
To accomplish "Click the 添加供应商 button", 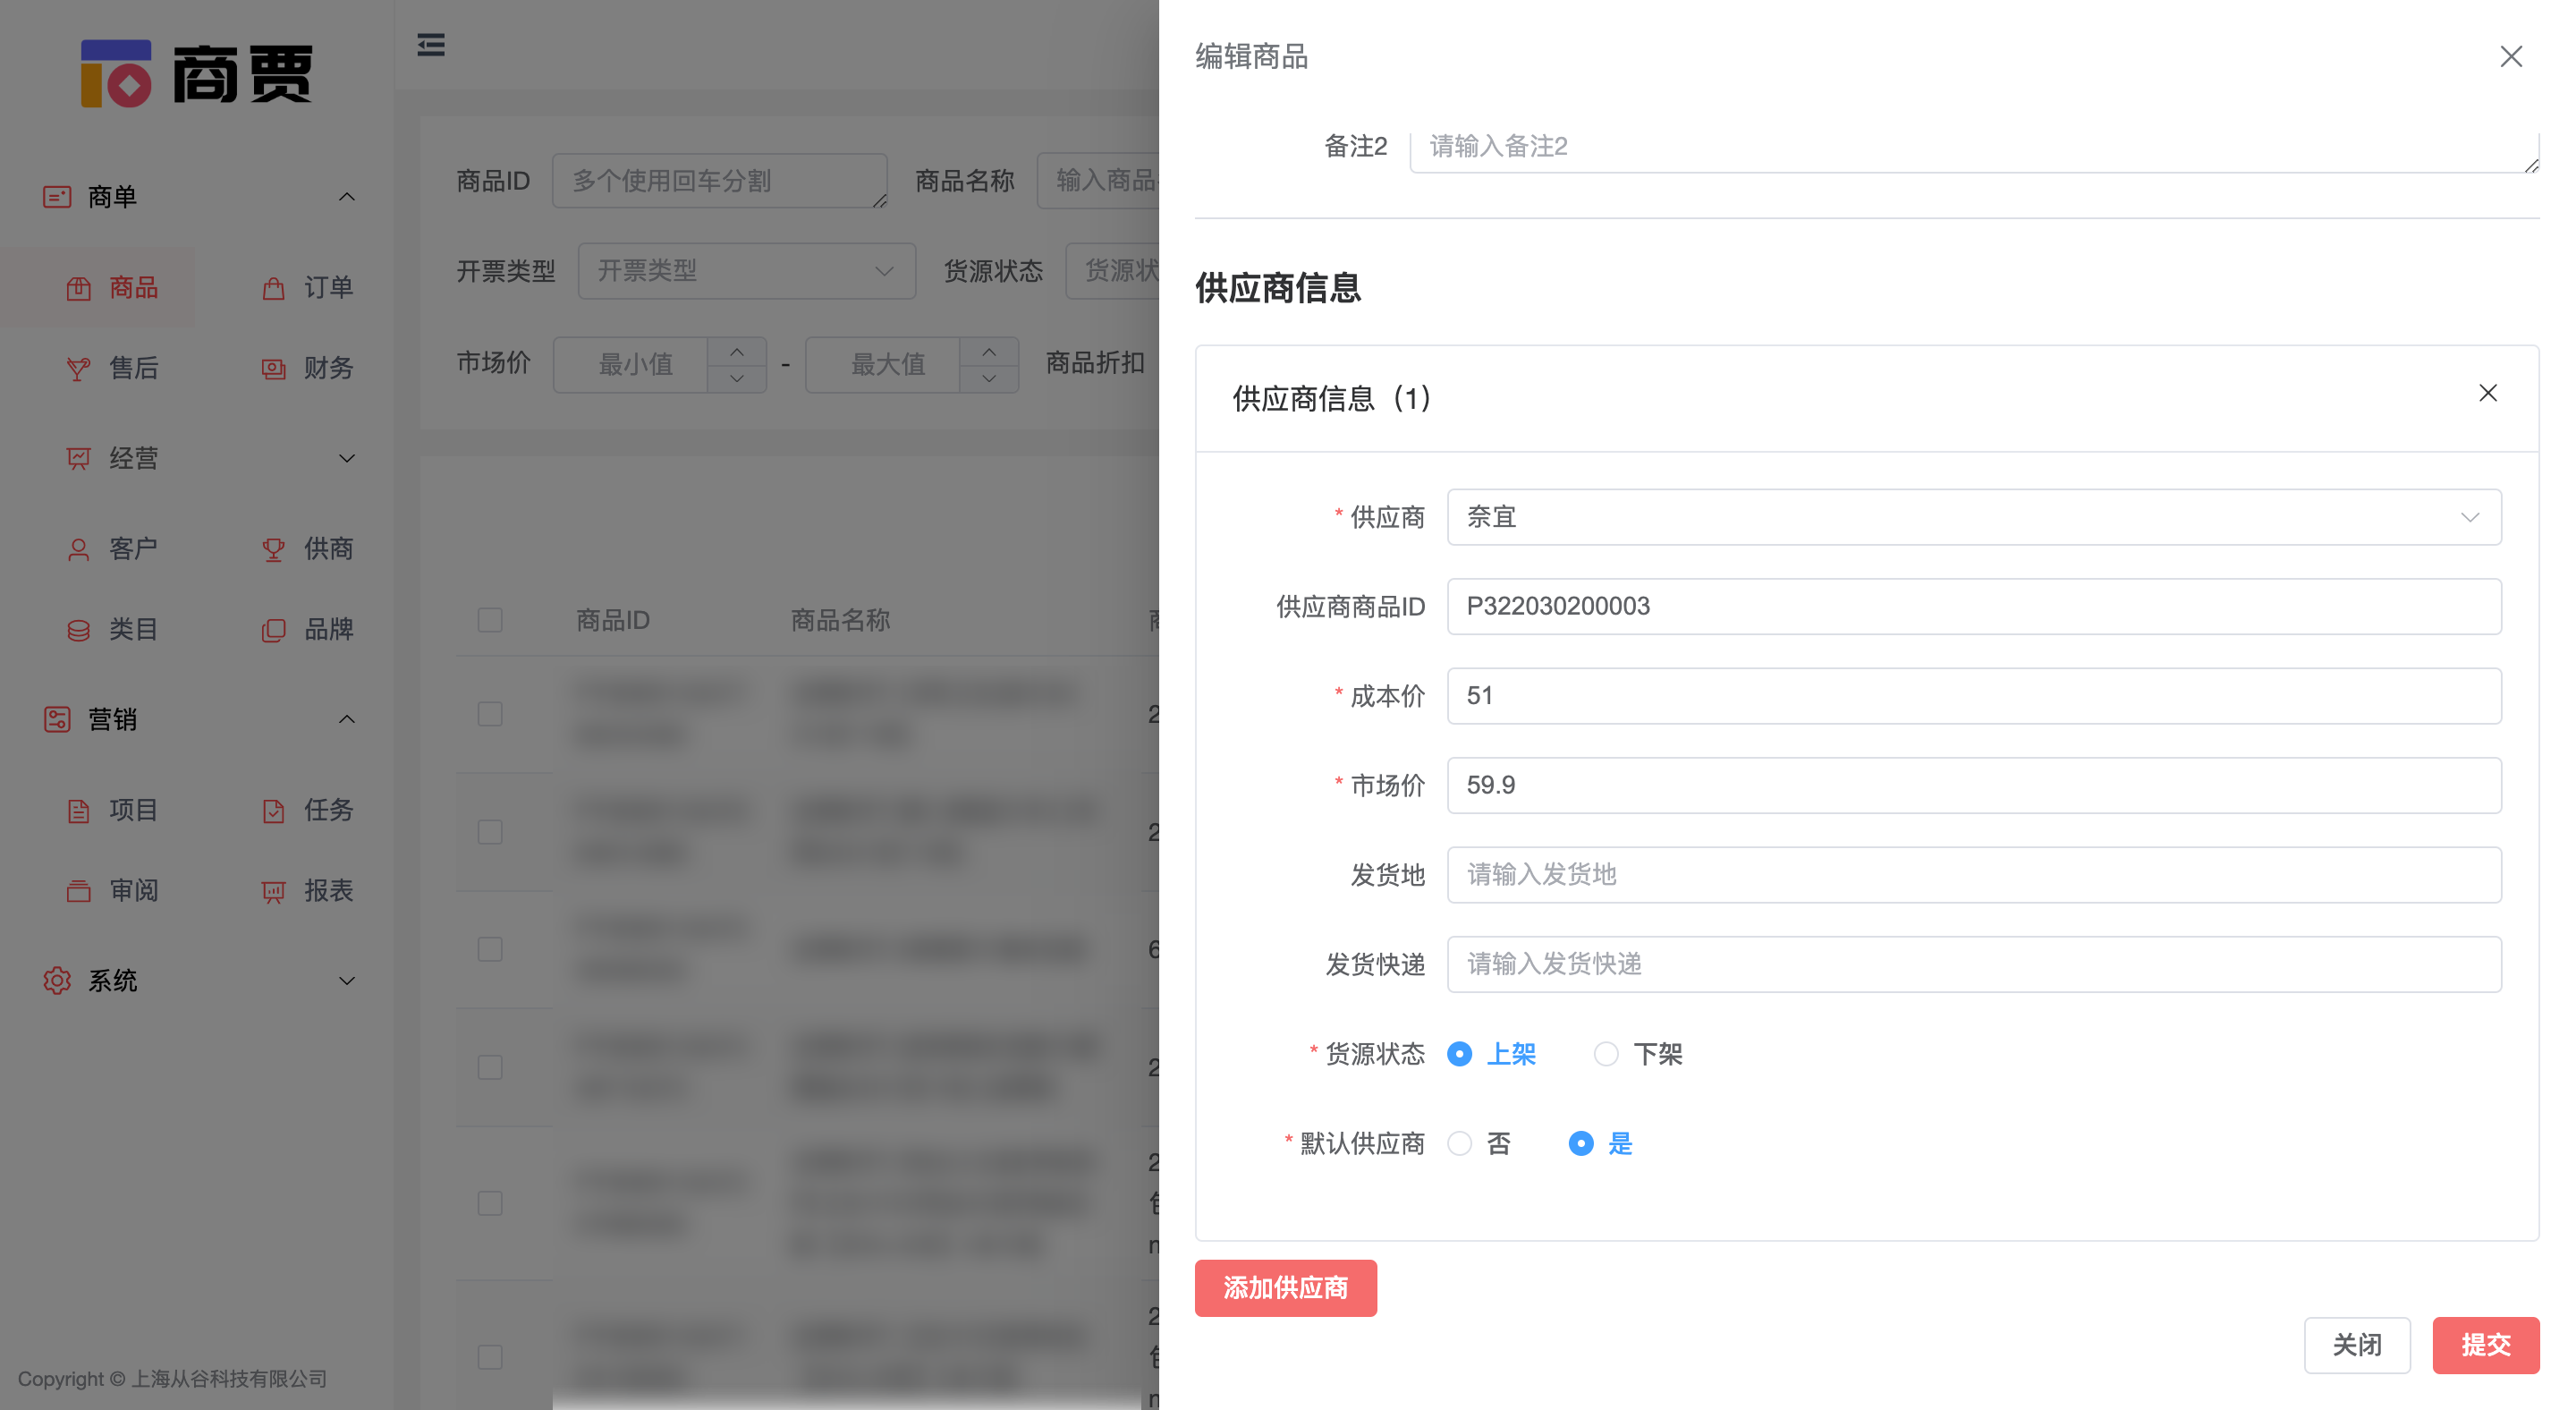I will coord(1285,1288).
